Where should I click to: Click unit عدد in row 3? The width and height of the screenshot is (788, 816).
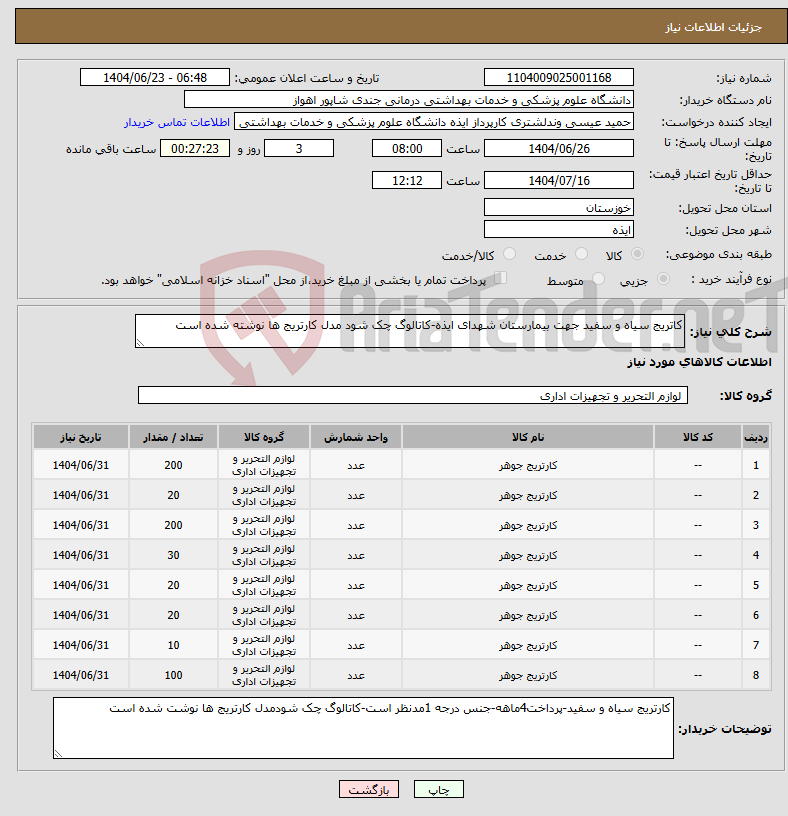356,526
